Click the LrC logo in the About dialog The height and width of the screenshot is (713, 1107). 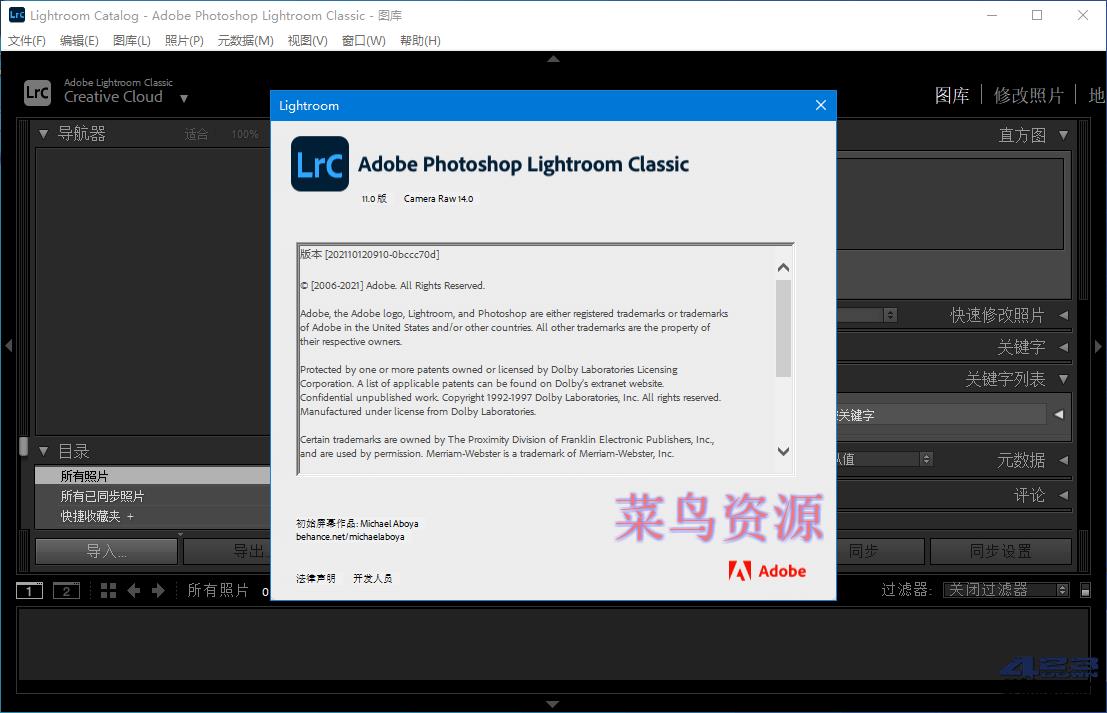tap(319, 165)
